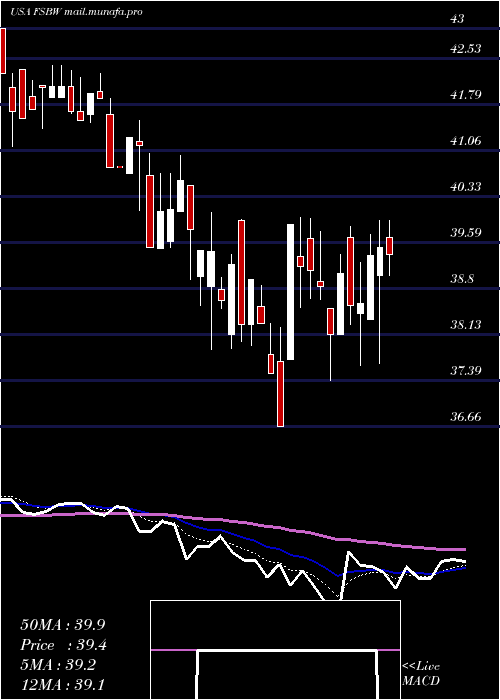Click the tall white candlestick rising from 37.7
This screenshot has height=700, width=500.
(x=291, y=292)
